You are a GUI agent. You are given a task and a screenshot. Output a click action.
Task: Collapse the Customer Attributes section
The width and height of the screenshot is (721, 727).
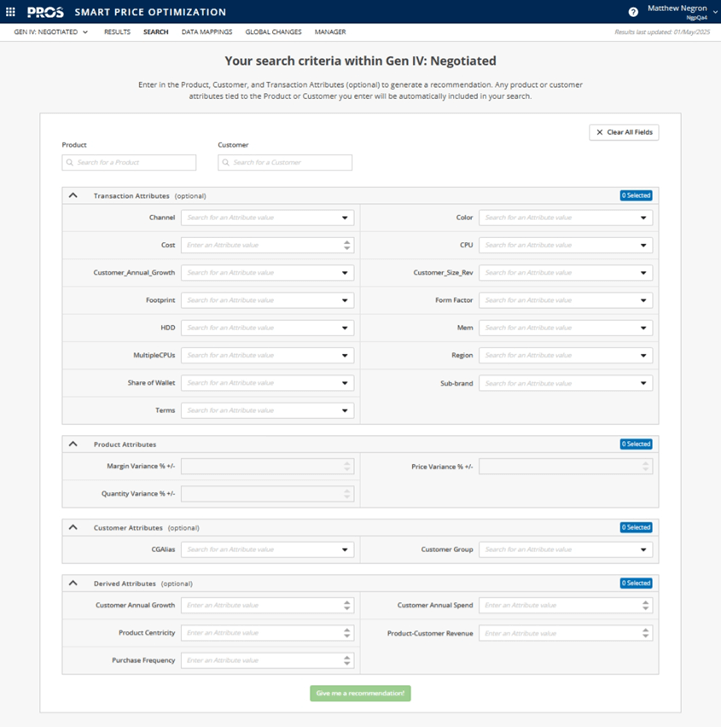[73, 527]
